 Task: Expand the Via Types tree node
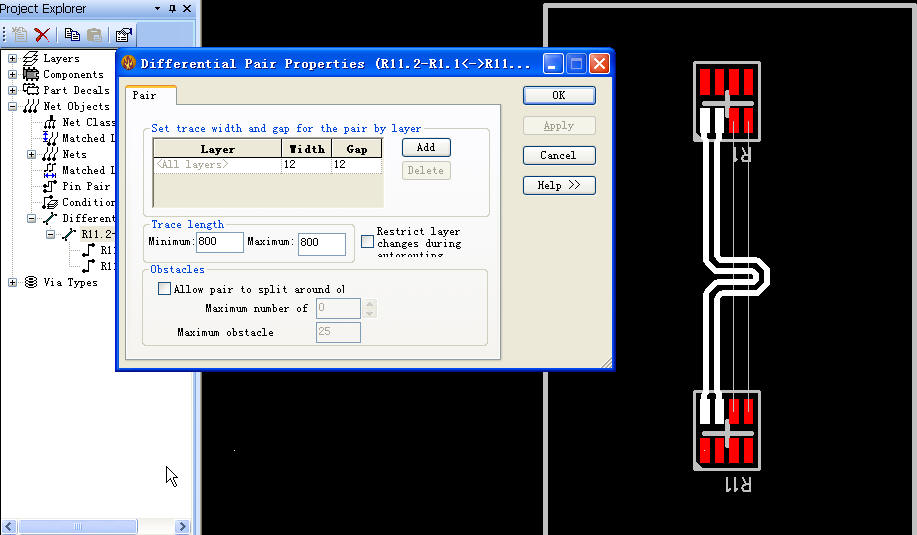(12, 282)
